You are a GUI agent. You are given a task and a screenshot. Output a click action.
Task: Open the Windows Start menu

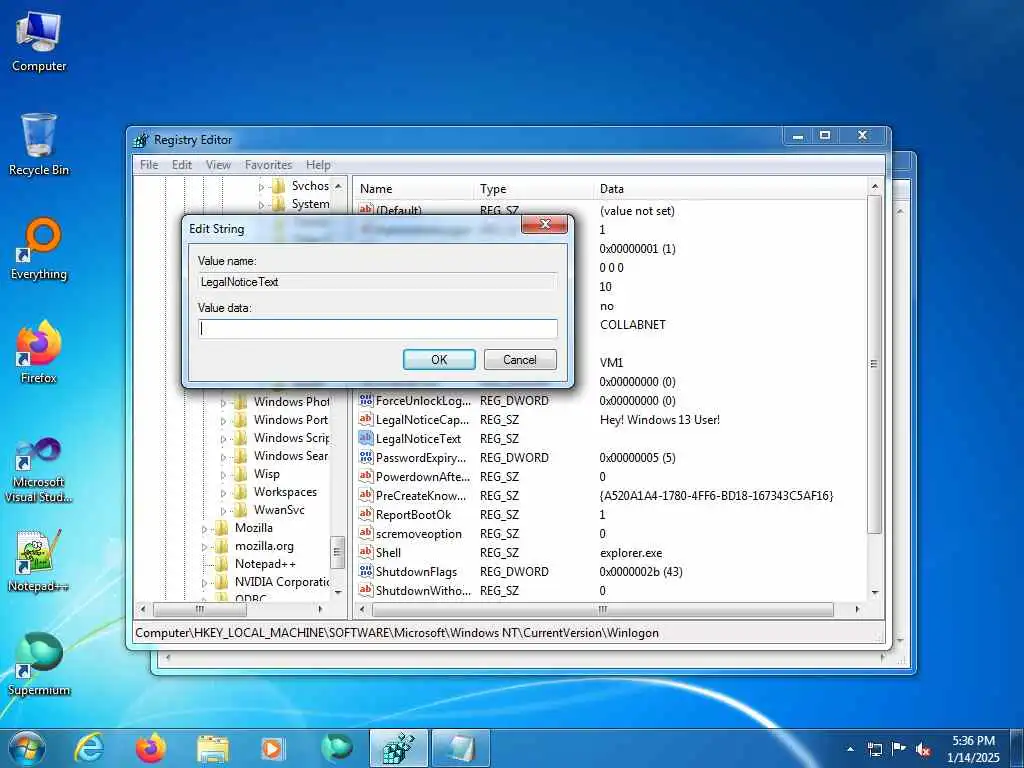[x=27, y=748]
